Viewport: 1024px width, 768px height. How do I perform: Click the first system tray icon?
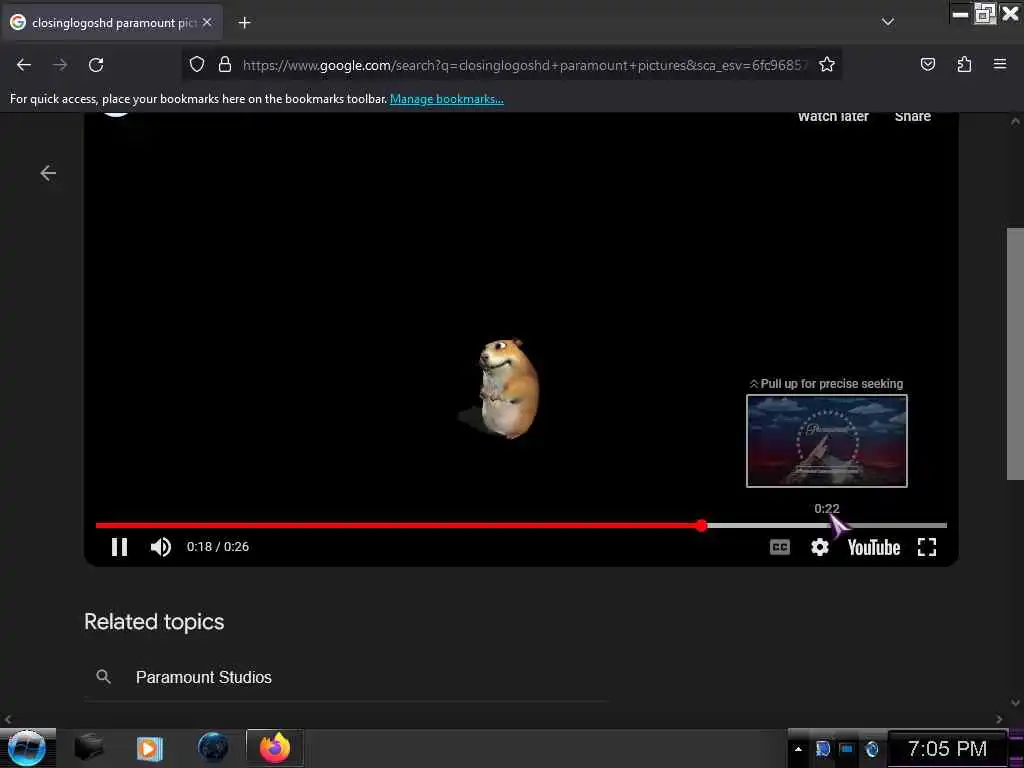coord(823,749)
